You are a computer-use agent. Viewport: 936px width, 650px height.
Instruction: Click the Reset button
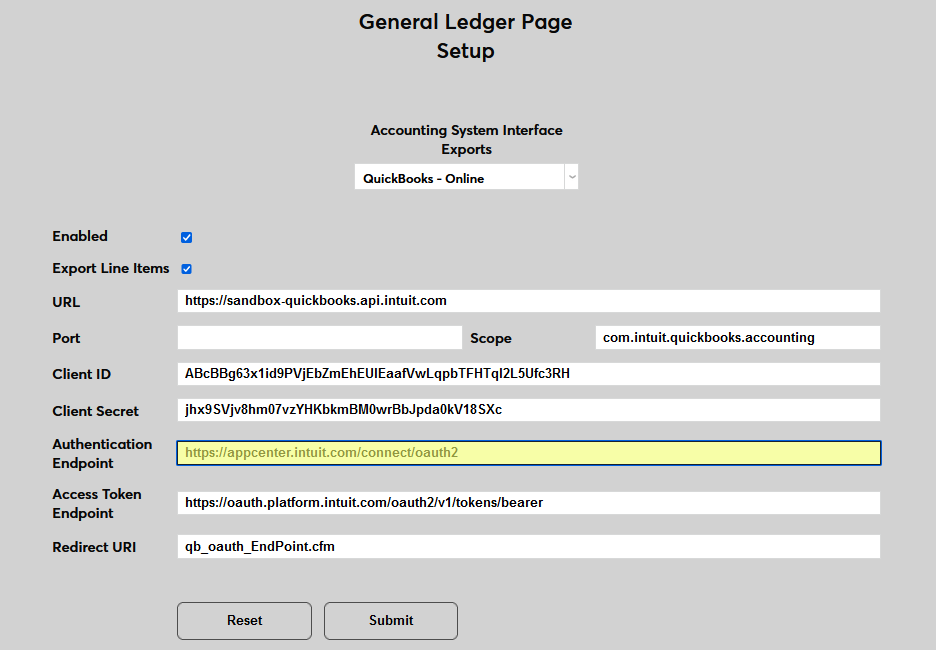[x=244, y=621]
